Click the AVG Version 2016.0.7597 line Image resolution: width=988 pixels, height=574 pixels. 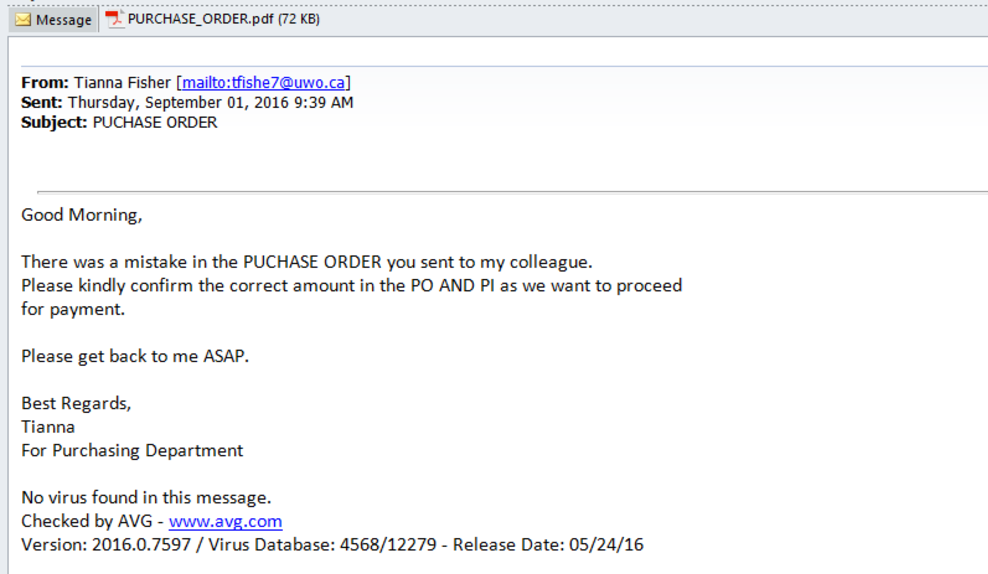pyautogui.click(x=333, y=544)
